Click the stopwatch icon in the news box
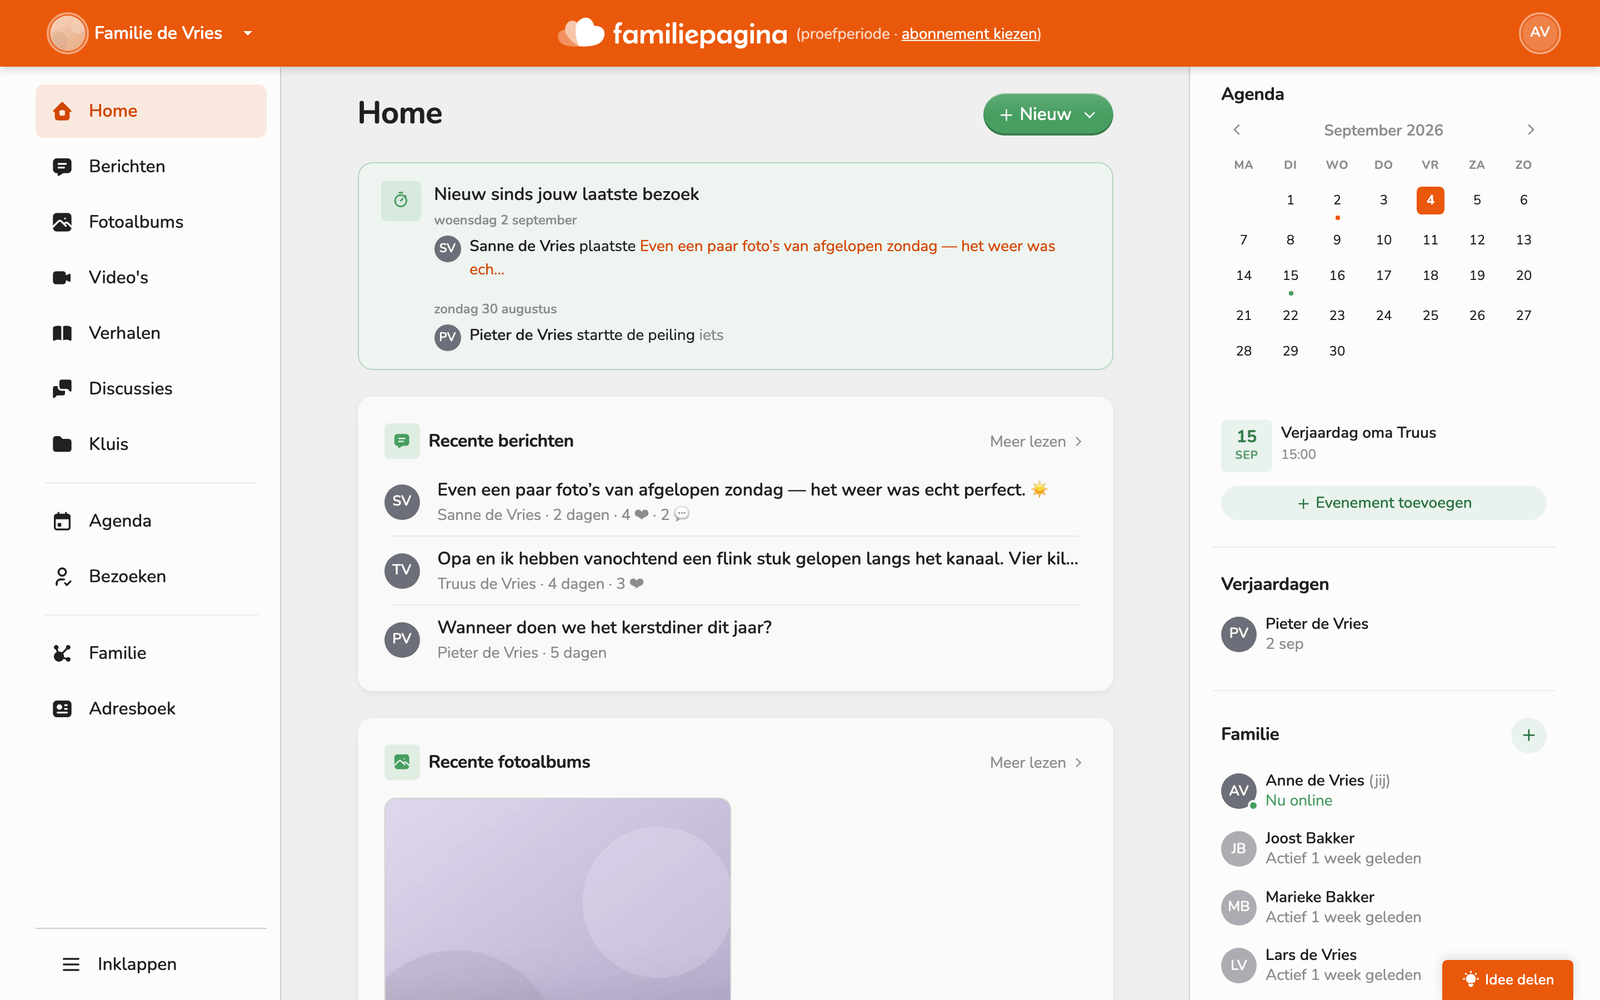 pyautogui.click(x=401, y=200)
